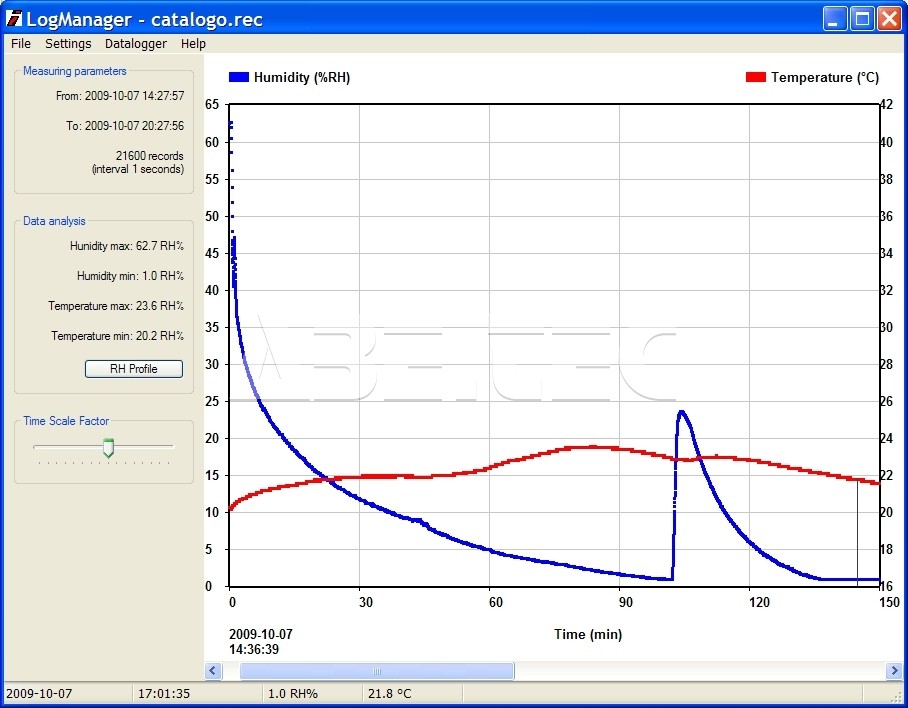Open the Help menu
The height and width of the screenshot is (708, 908).
(x=193, y=43)
